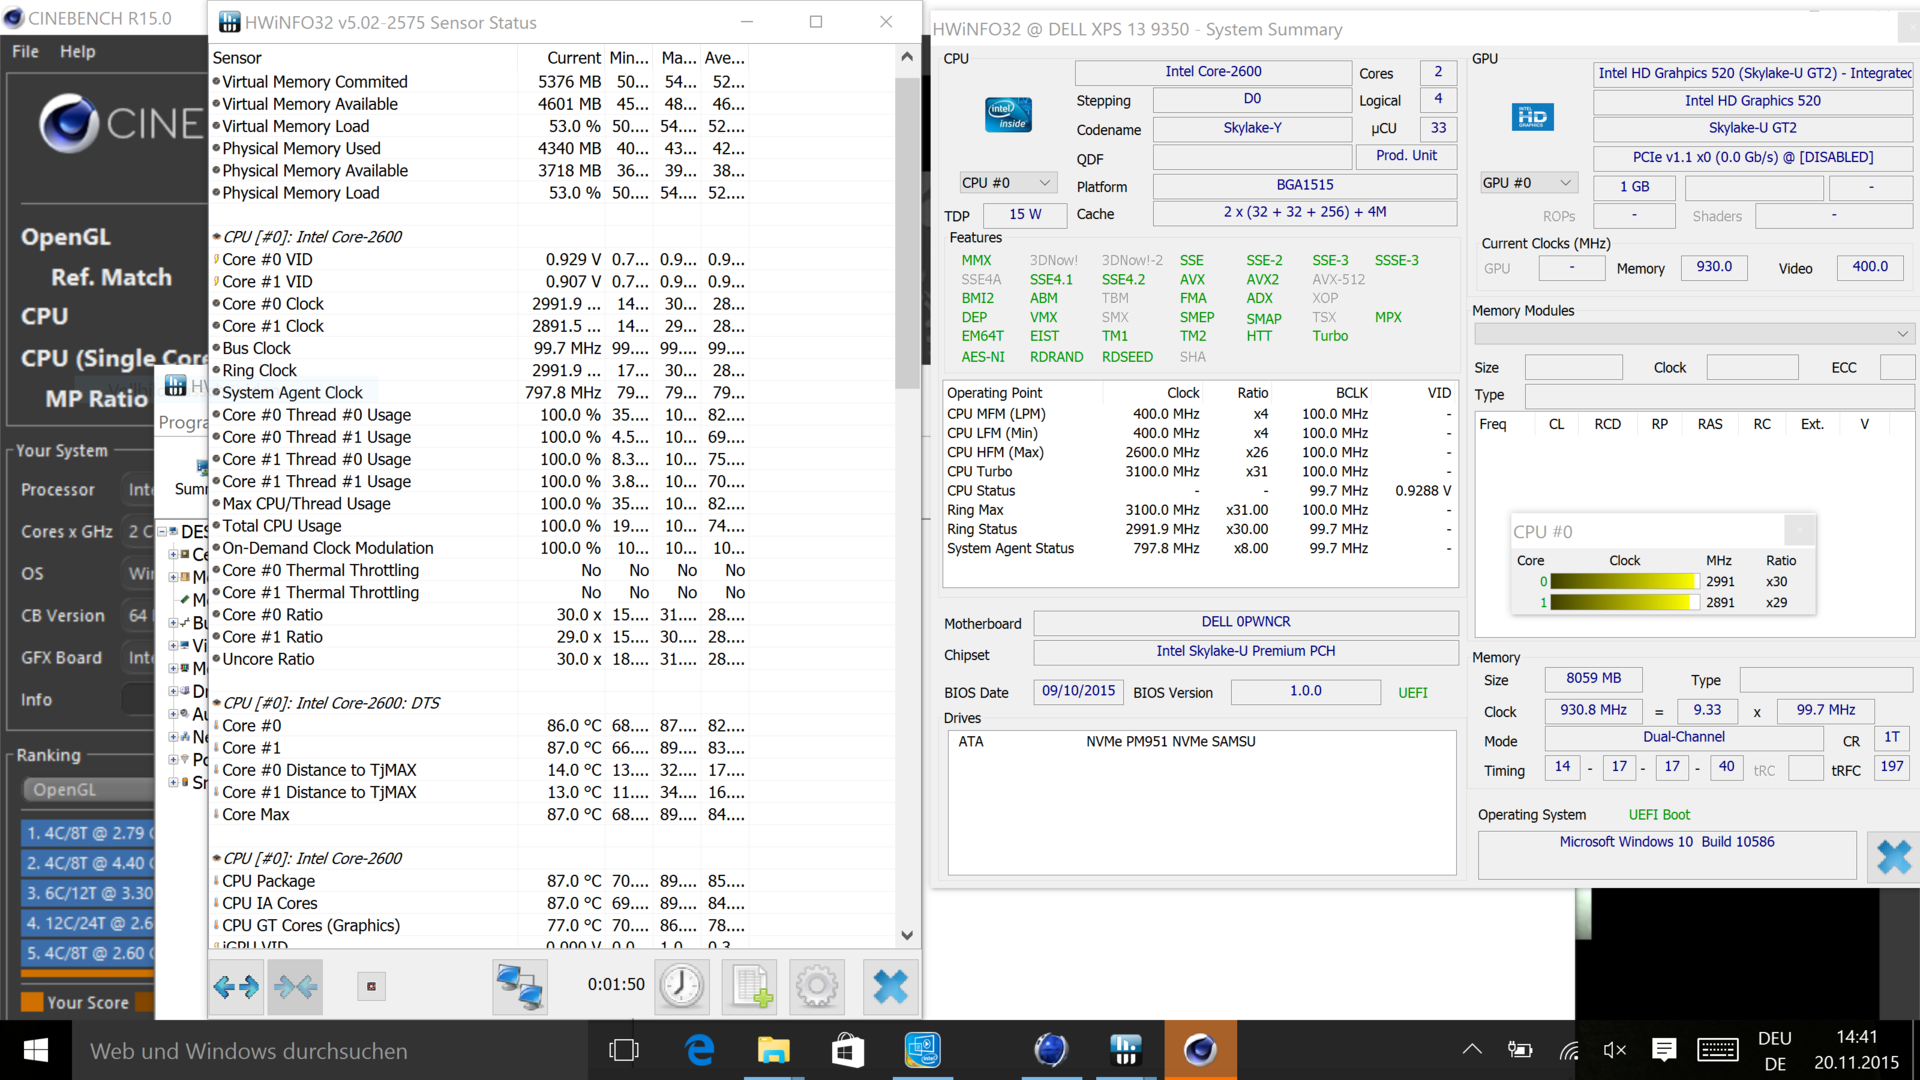Click the blue X icon in sensor toolbar

[x=890, y=987]
